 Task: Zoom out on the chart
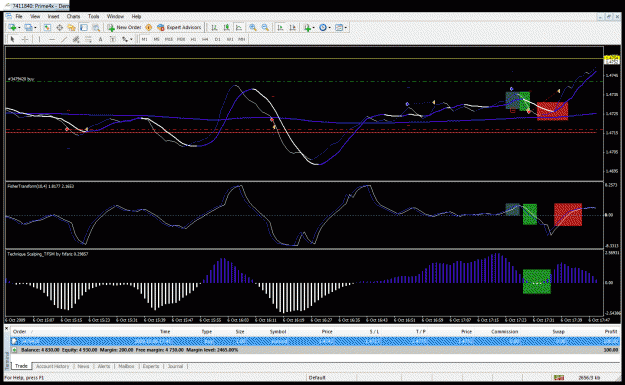(x=265, y=28)
